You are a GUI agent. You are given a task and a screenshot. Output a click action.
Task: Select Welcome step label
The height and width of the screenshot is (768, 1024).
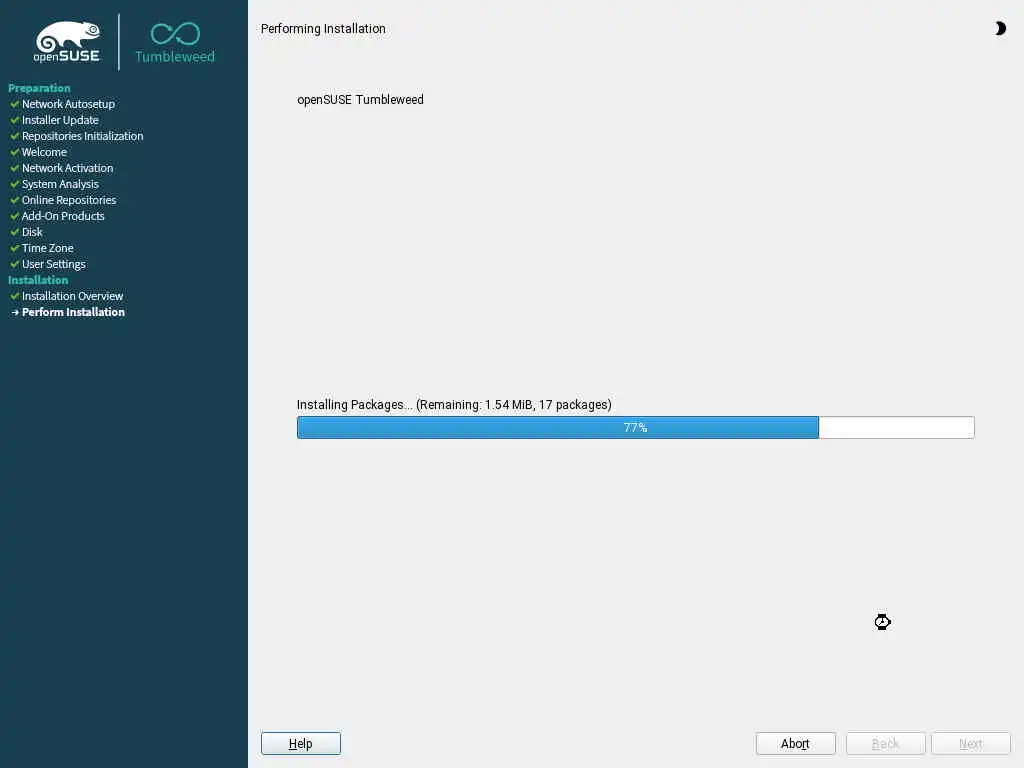tap(44, 152)
